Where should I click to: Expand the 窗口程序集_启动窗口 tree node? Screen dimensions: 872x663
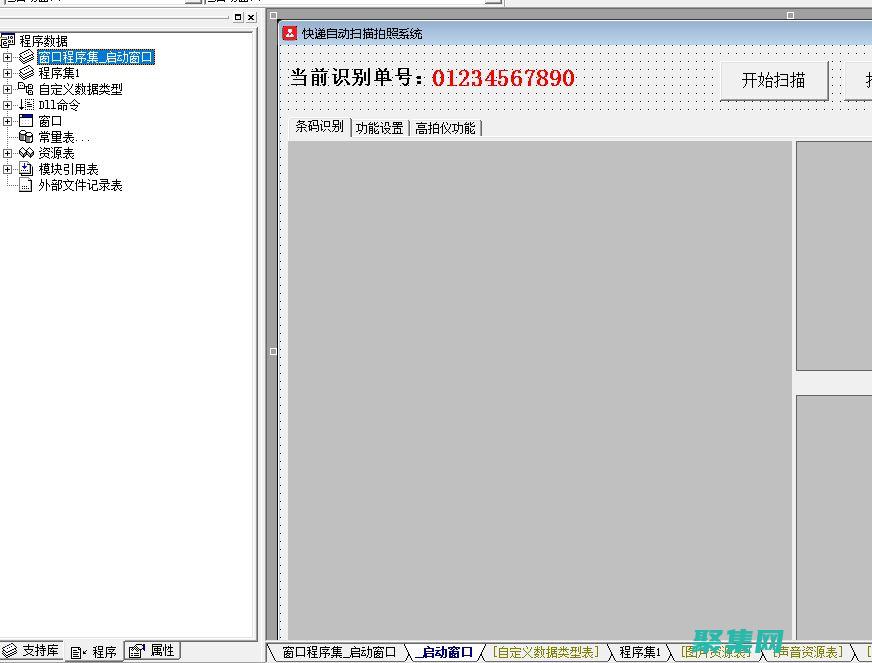pos(8,57)
